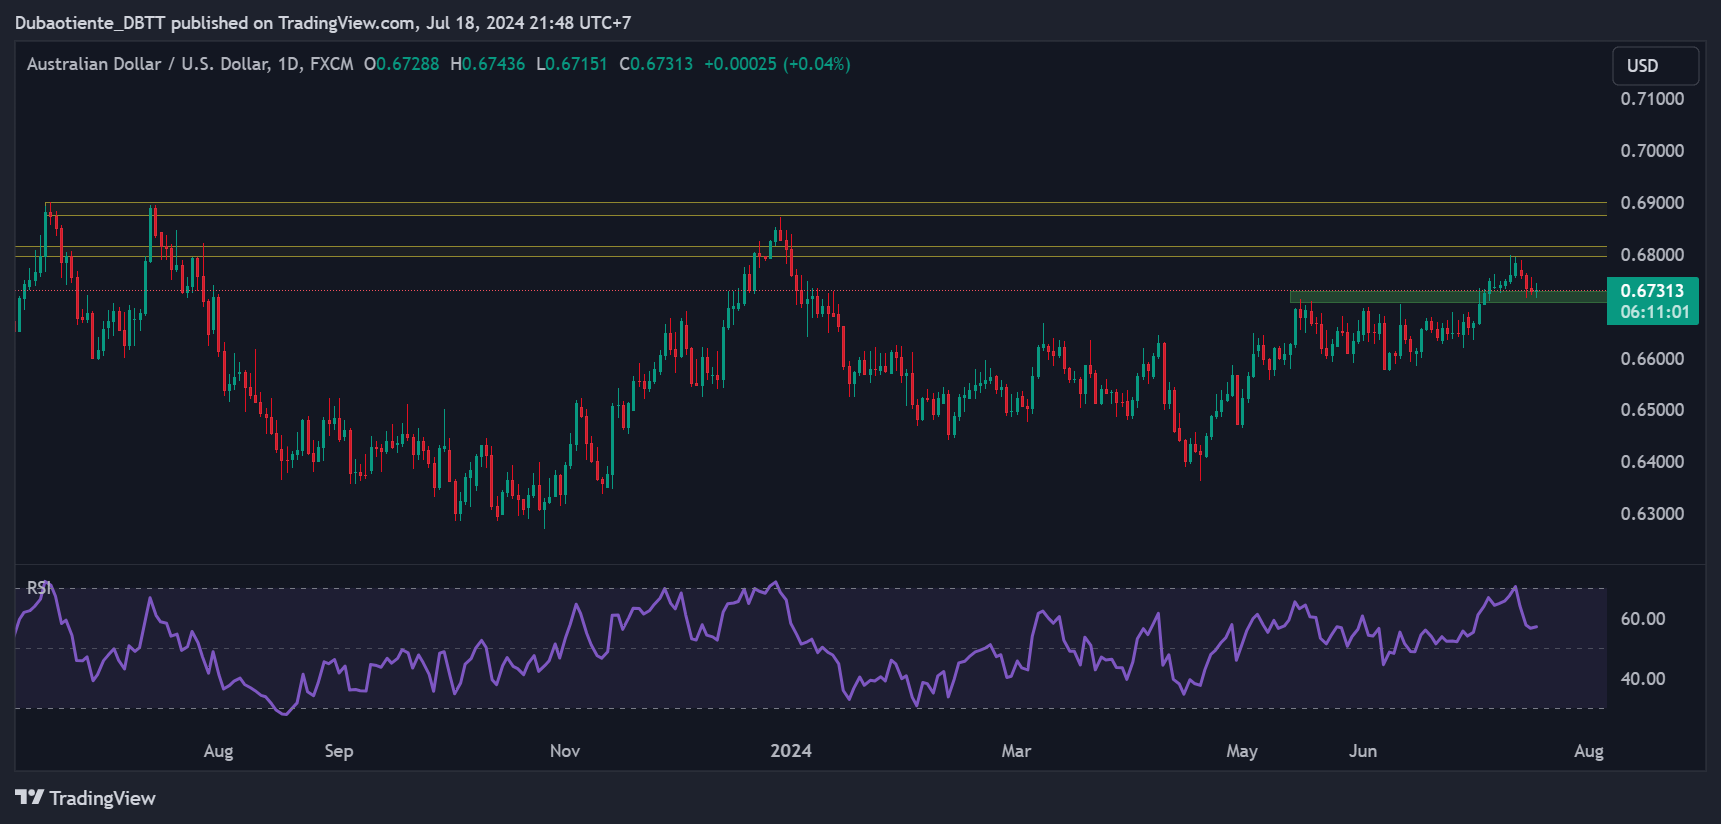1721x824 pixels.
Task: Click the 0.69000 price axis label
Action: tap(1652, 203)
